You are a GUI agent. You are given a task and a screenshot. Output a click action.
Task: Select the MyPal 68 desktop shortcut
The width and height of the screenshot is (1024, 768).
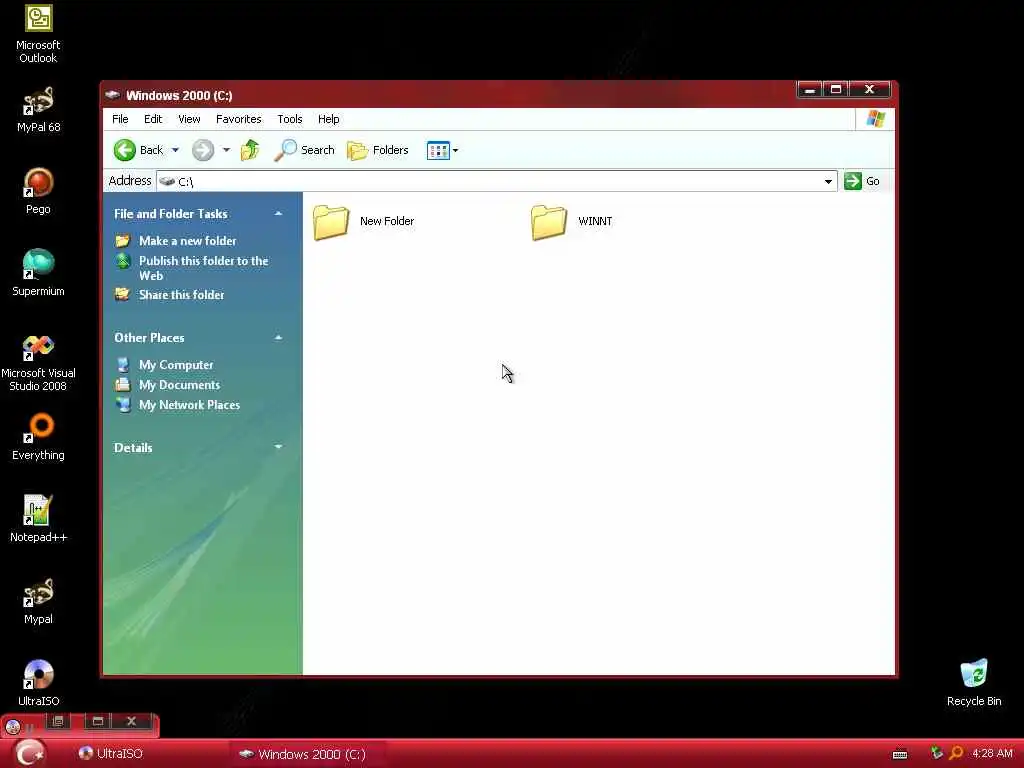(38, 109)
